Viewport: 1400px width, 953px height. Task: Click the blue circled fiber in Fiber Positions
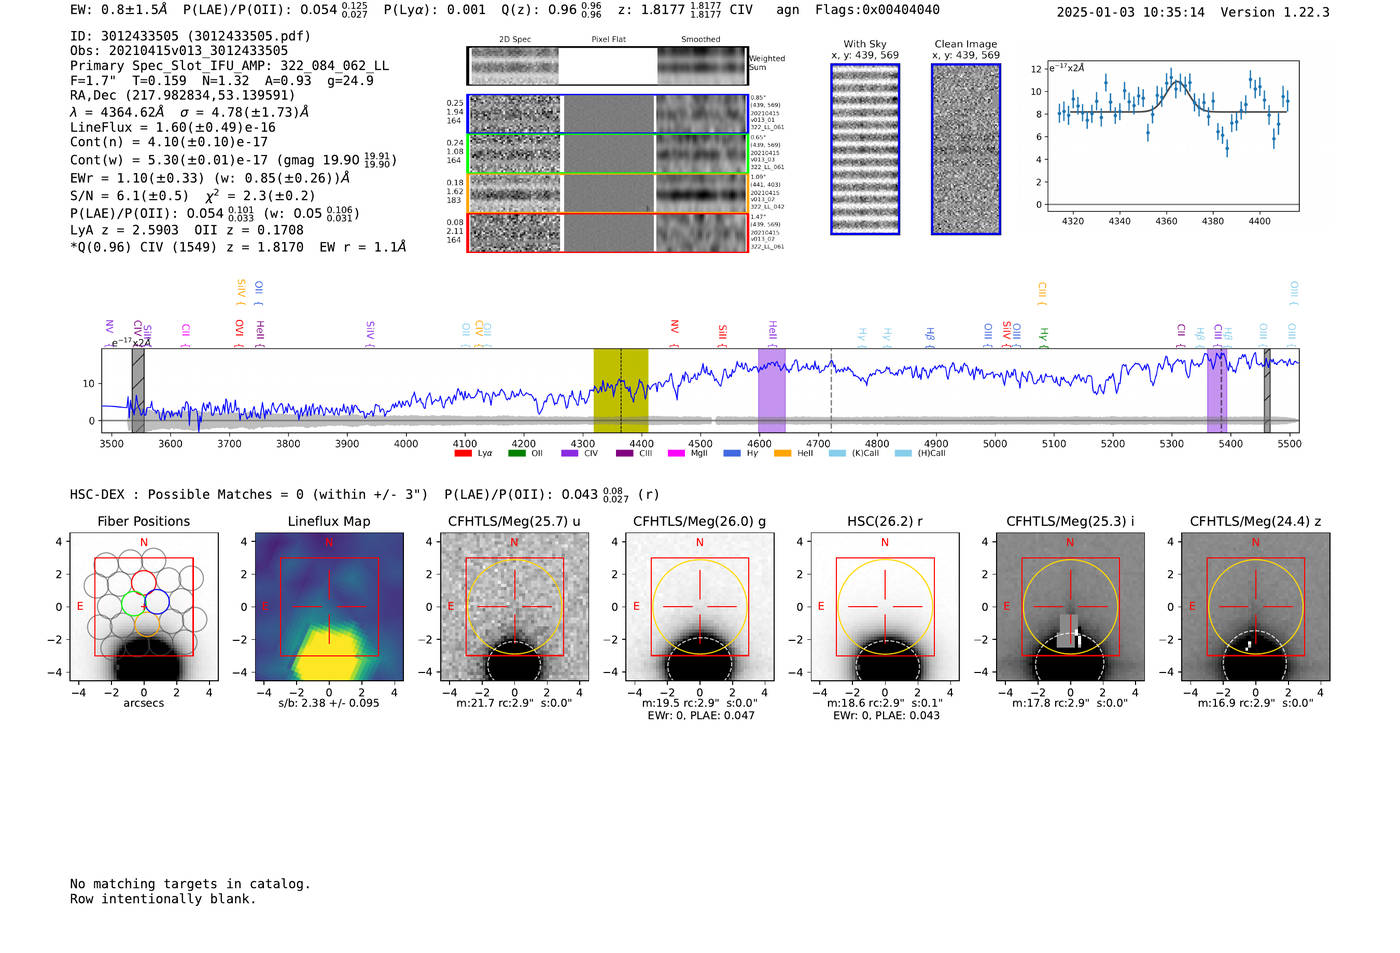157,602
